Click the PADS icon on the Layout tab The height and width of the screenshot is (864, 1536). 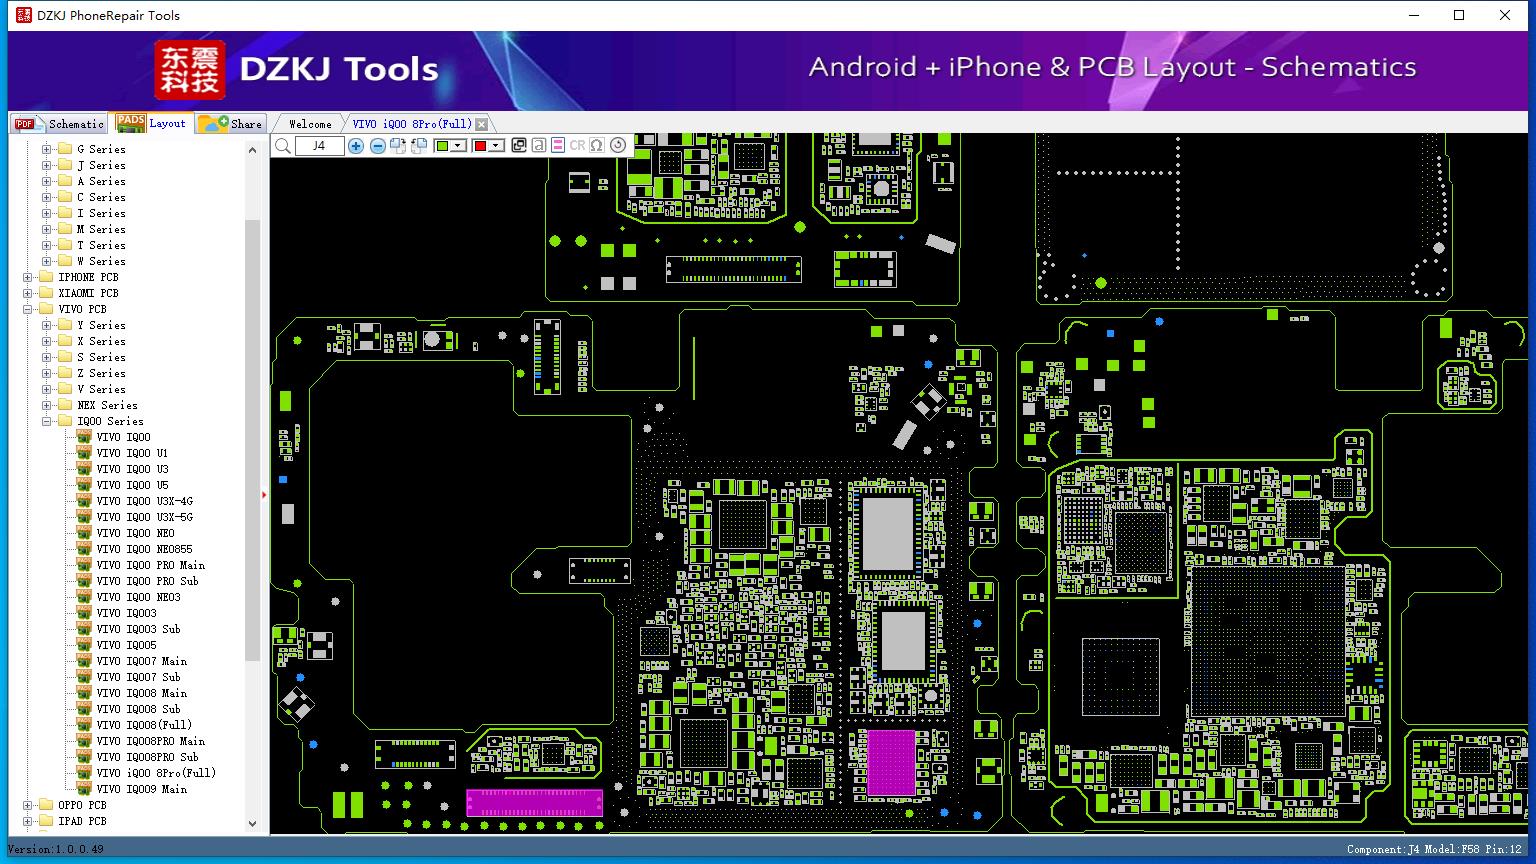[131, 123]
